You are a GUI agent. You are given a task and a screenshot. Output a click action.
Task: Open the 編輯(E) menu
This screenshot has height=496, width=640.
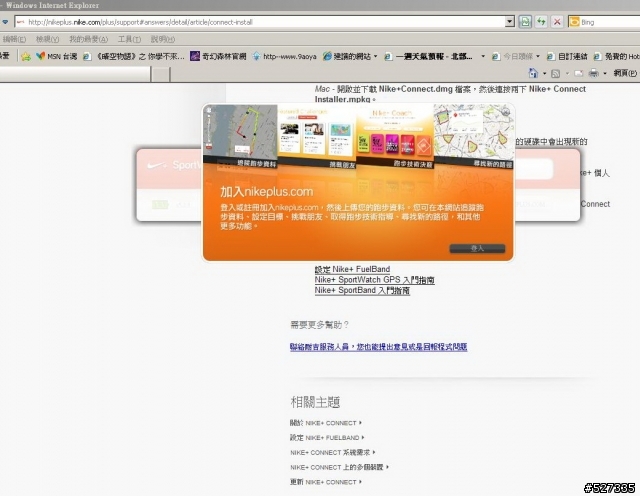(14, 39)
